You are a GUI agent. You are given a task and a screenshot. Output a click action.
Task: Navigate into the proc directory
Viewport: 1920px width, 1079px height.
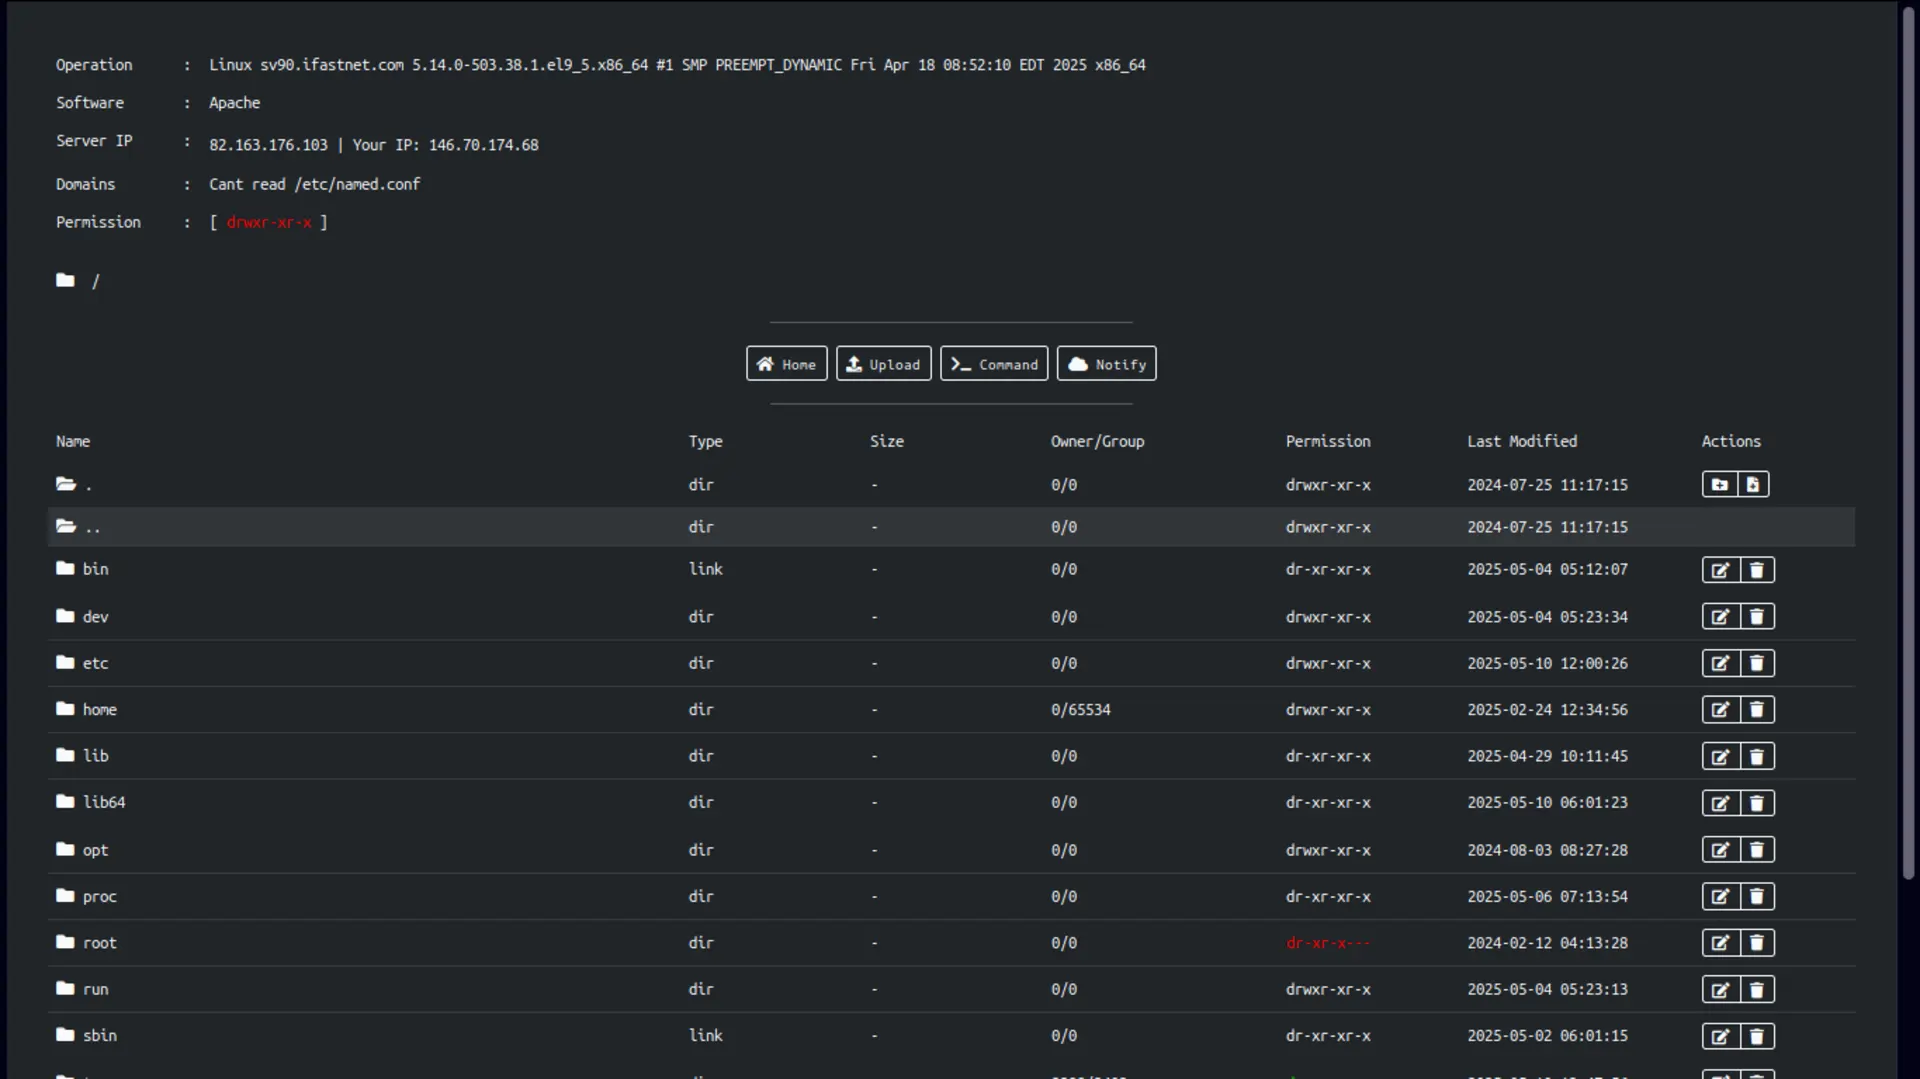[100, 897]
